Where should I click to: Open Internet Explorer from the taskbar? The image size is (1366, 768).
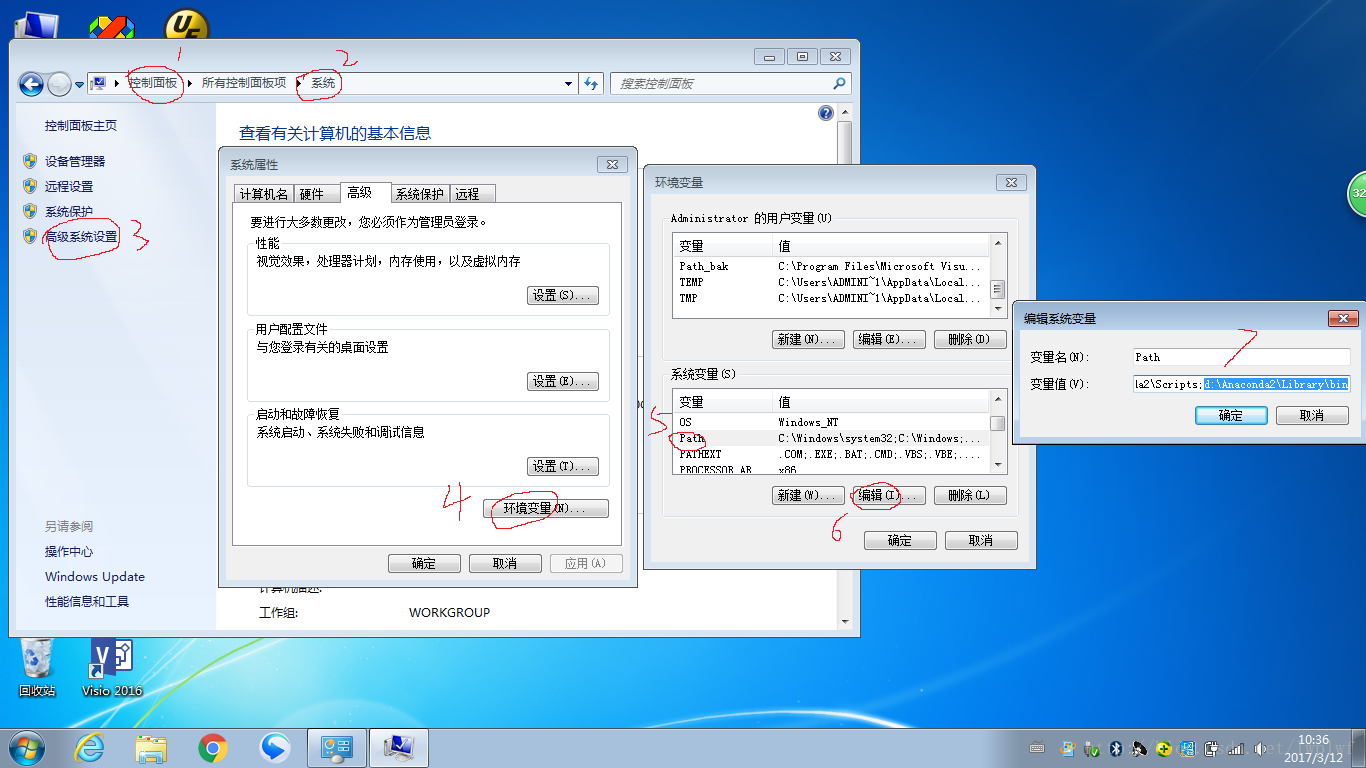(89, 747)
